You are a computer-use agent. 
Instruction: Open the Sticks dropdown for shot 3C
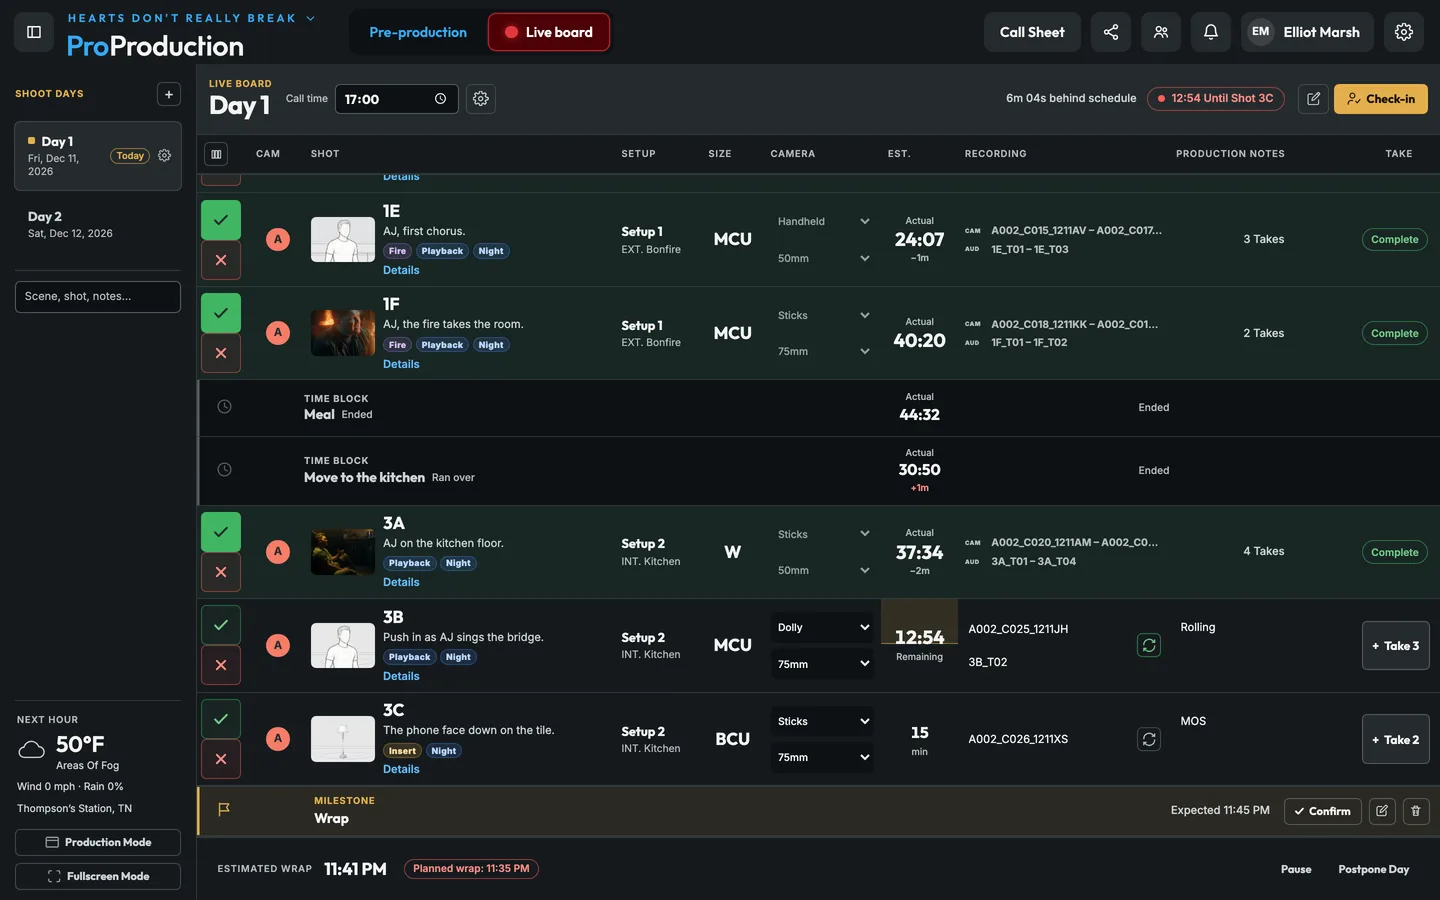823,721
